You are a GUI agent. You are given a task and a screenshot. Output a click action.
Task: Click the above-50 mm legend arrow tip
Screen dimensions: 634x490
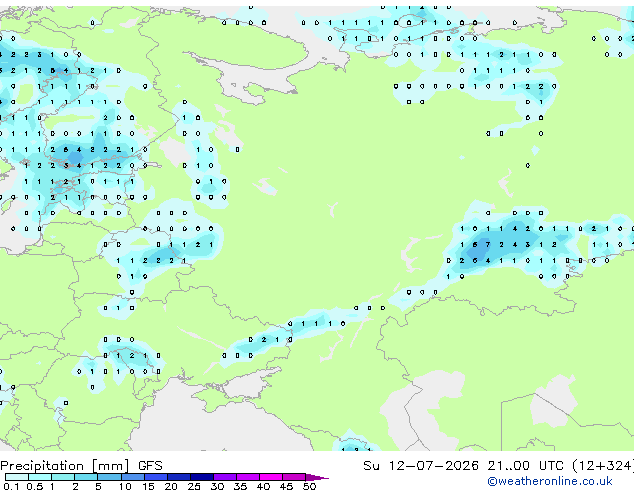[x=317, y=477]
